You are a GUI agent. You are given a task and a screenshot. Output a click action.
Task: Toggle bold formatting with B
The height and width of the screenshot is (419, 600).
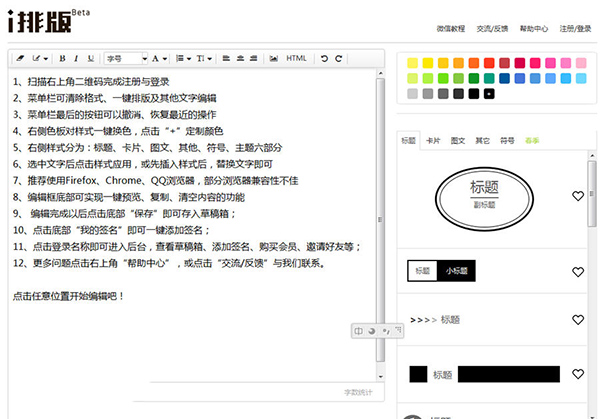tap(62, 59)
